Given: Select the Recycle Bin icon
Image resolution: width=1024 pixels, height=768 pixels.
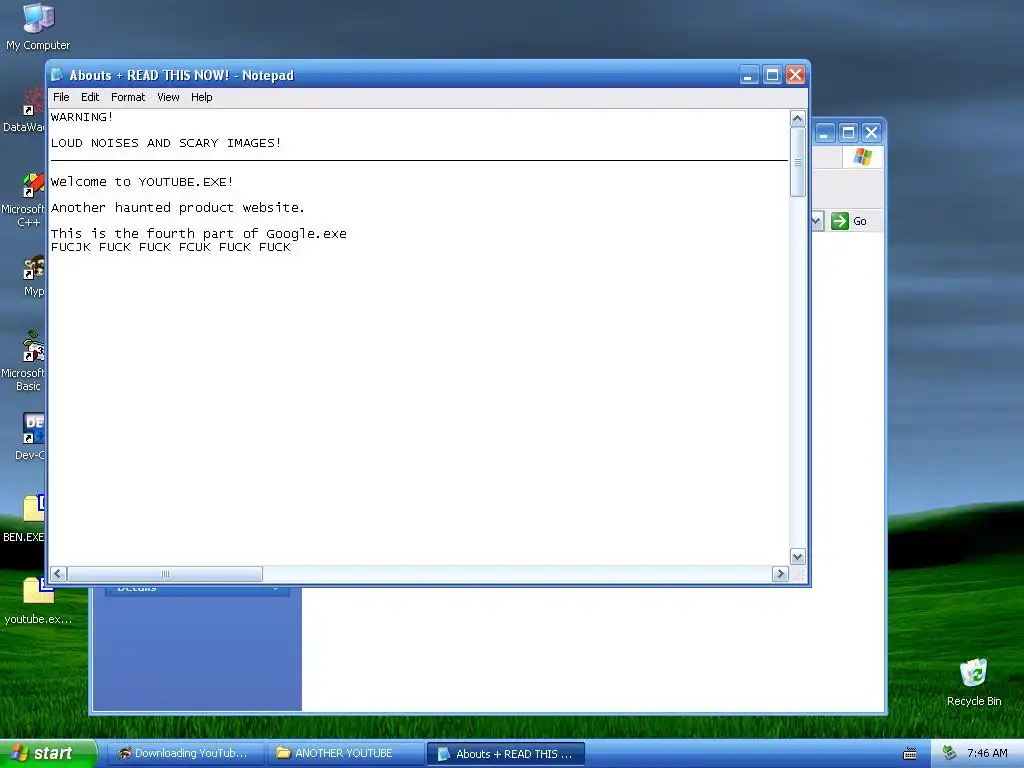Looking at the screenshot, I should [x=974, y=682].
